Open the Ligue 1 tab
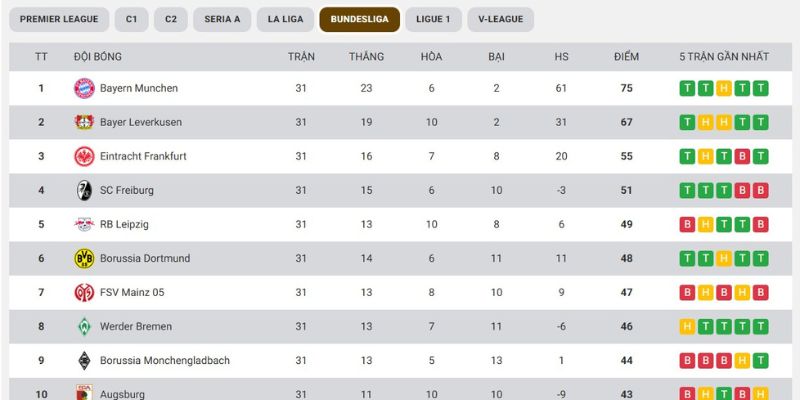Screen dimensions: 800x400 [433, 19]
